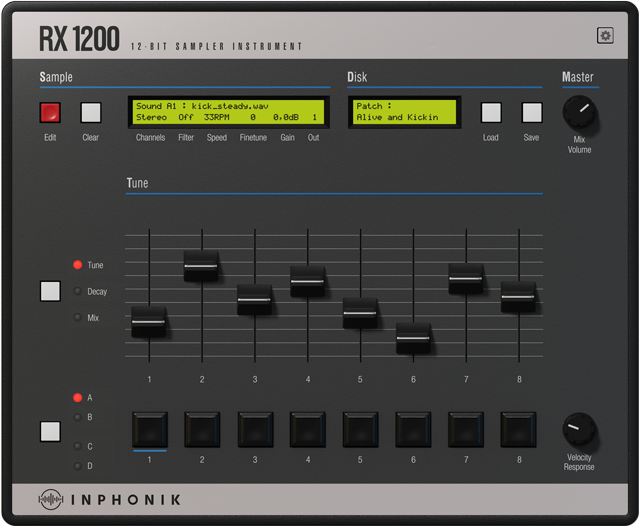Click the 0,0dB gain value
The image size is (640, 526).
pos(286,117)
